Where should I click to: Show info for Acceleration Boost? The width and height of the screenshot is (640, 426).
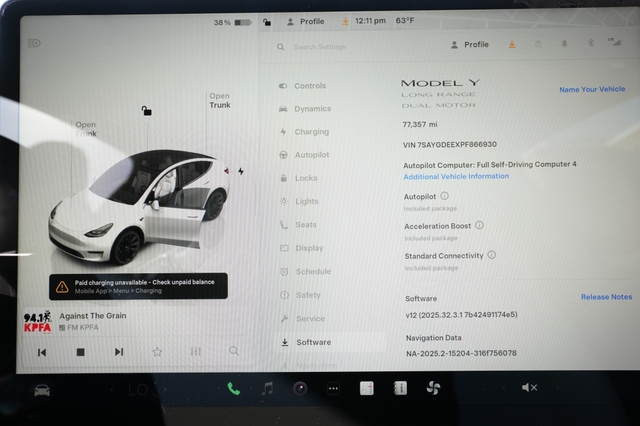coord(480,225)
